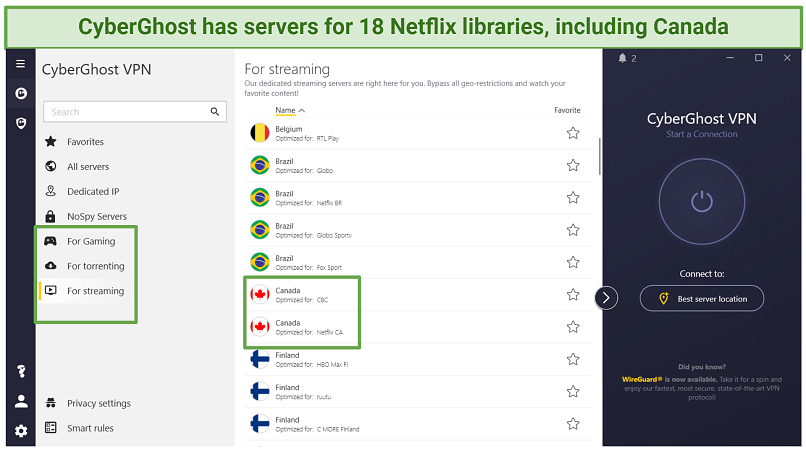Click the Favorites star icon in menu
This screenshot has width=806, height=453.
[50, 141]
